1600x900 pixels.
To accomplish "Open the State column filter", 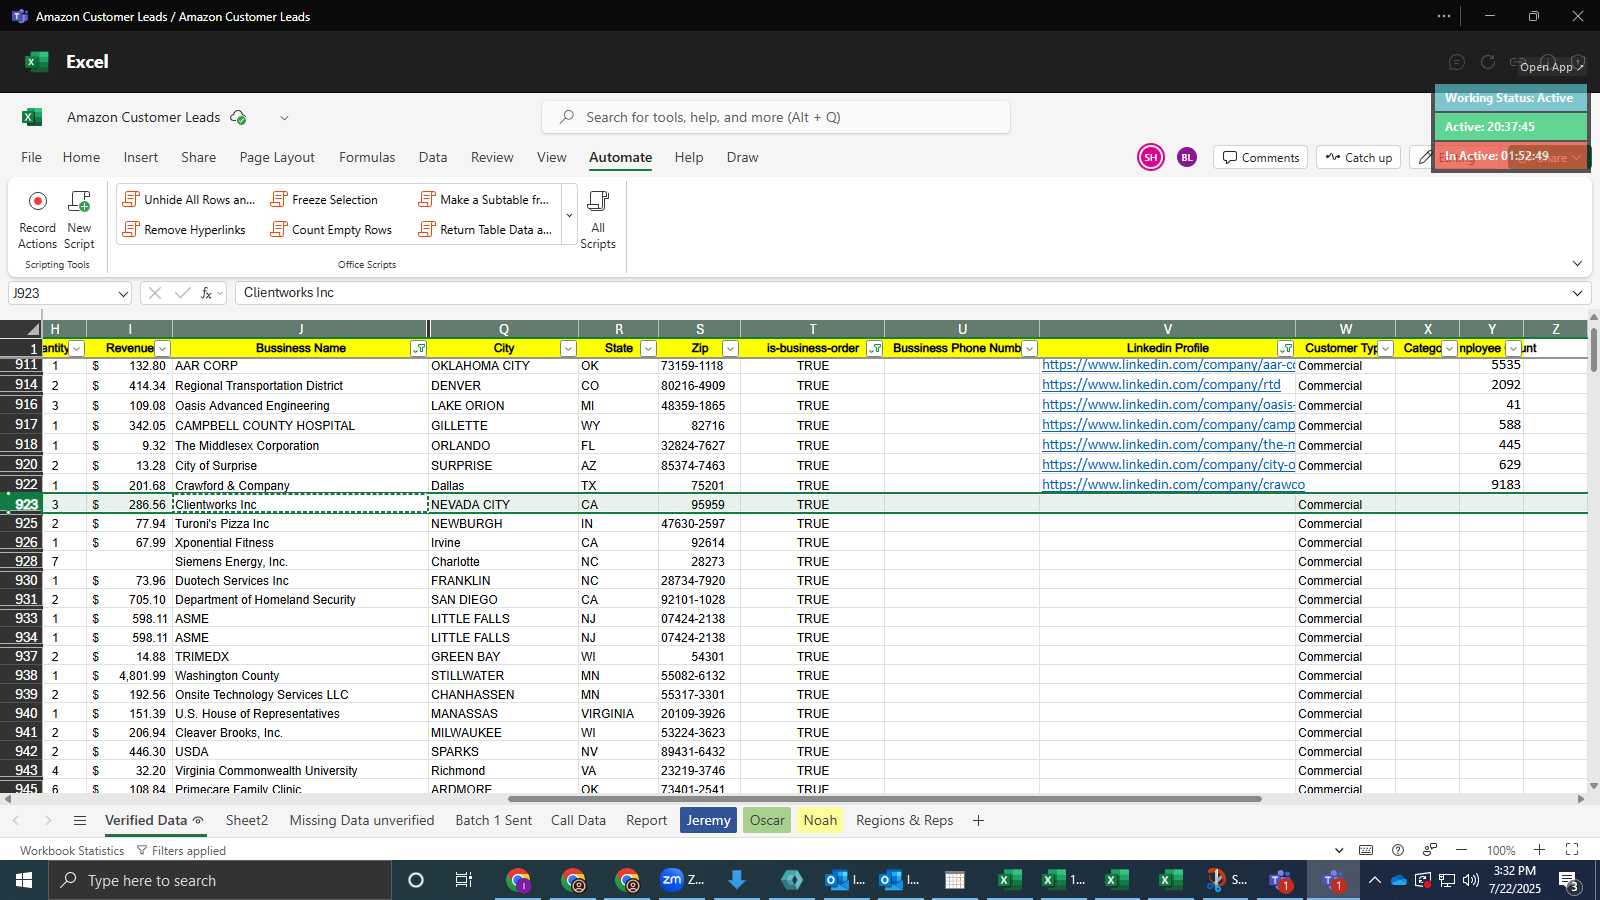I will point(648,349).
